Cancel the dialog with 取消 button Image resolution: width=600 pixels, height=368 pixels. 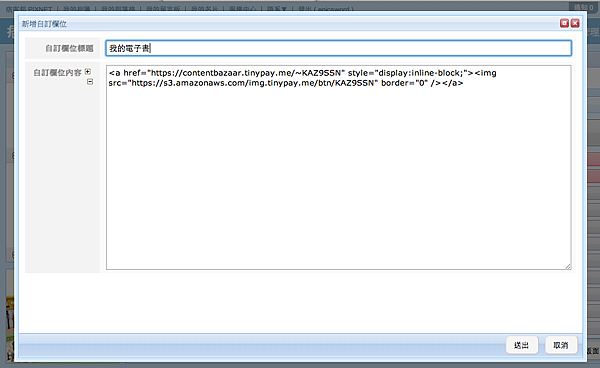[x=561, y=345]
